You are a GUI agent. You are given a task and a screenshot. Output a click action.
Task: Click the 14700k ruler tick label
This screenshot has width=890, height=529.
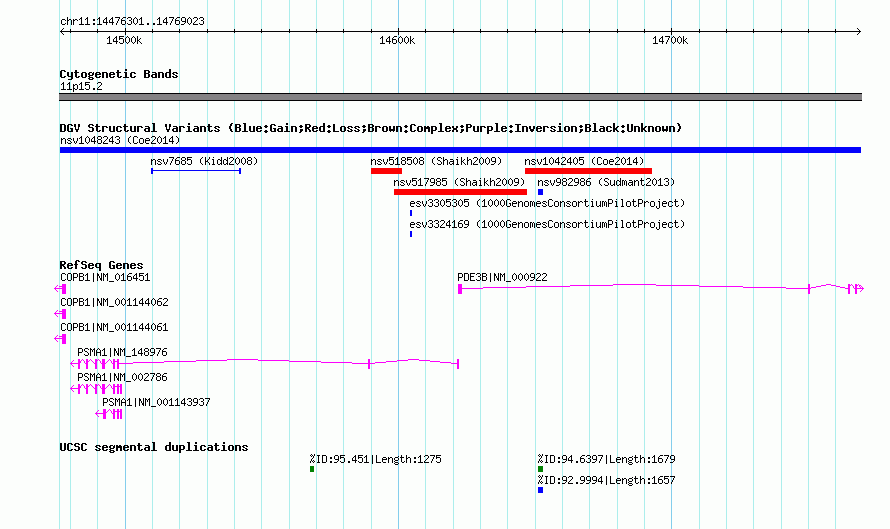point(670,40)
